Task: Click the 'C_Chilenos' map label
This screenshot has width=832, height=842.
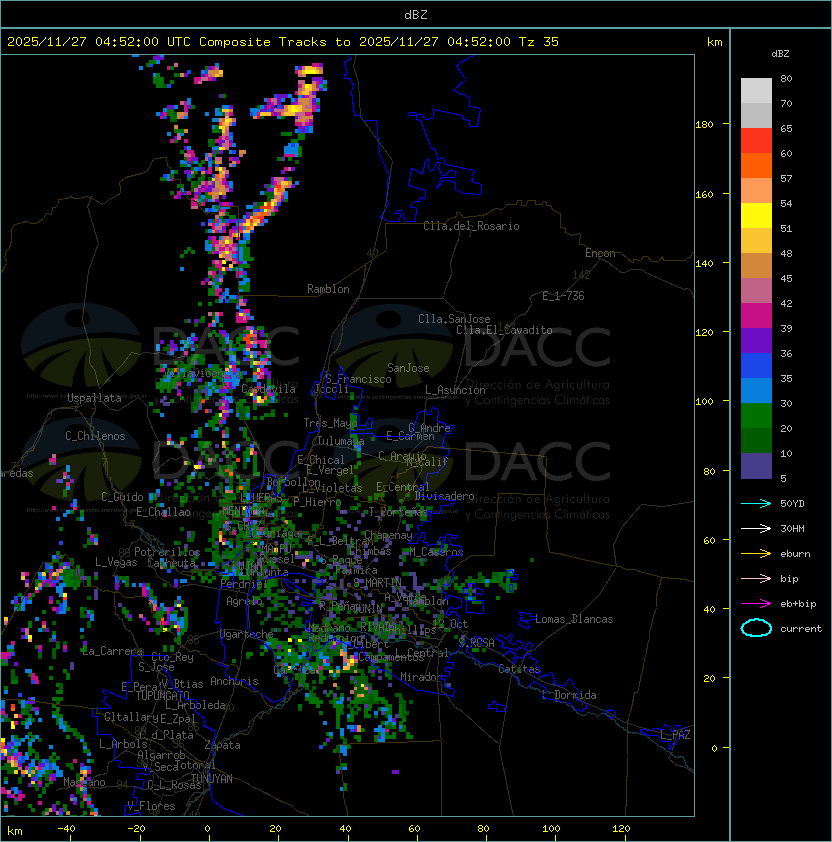Action: pyautogui.click(x=95, y=436)
